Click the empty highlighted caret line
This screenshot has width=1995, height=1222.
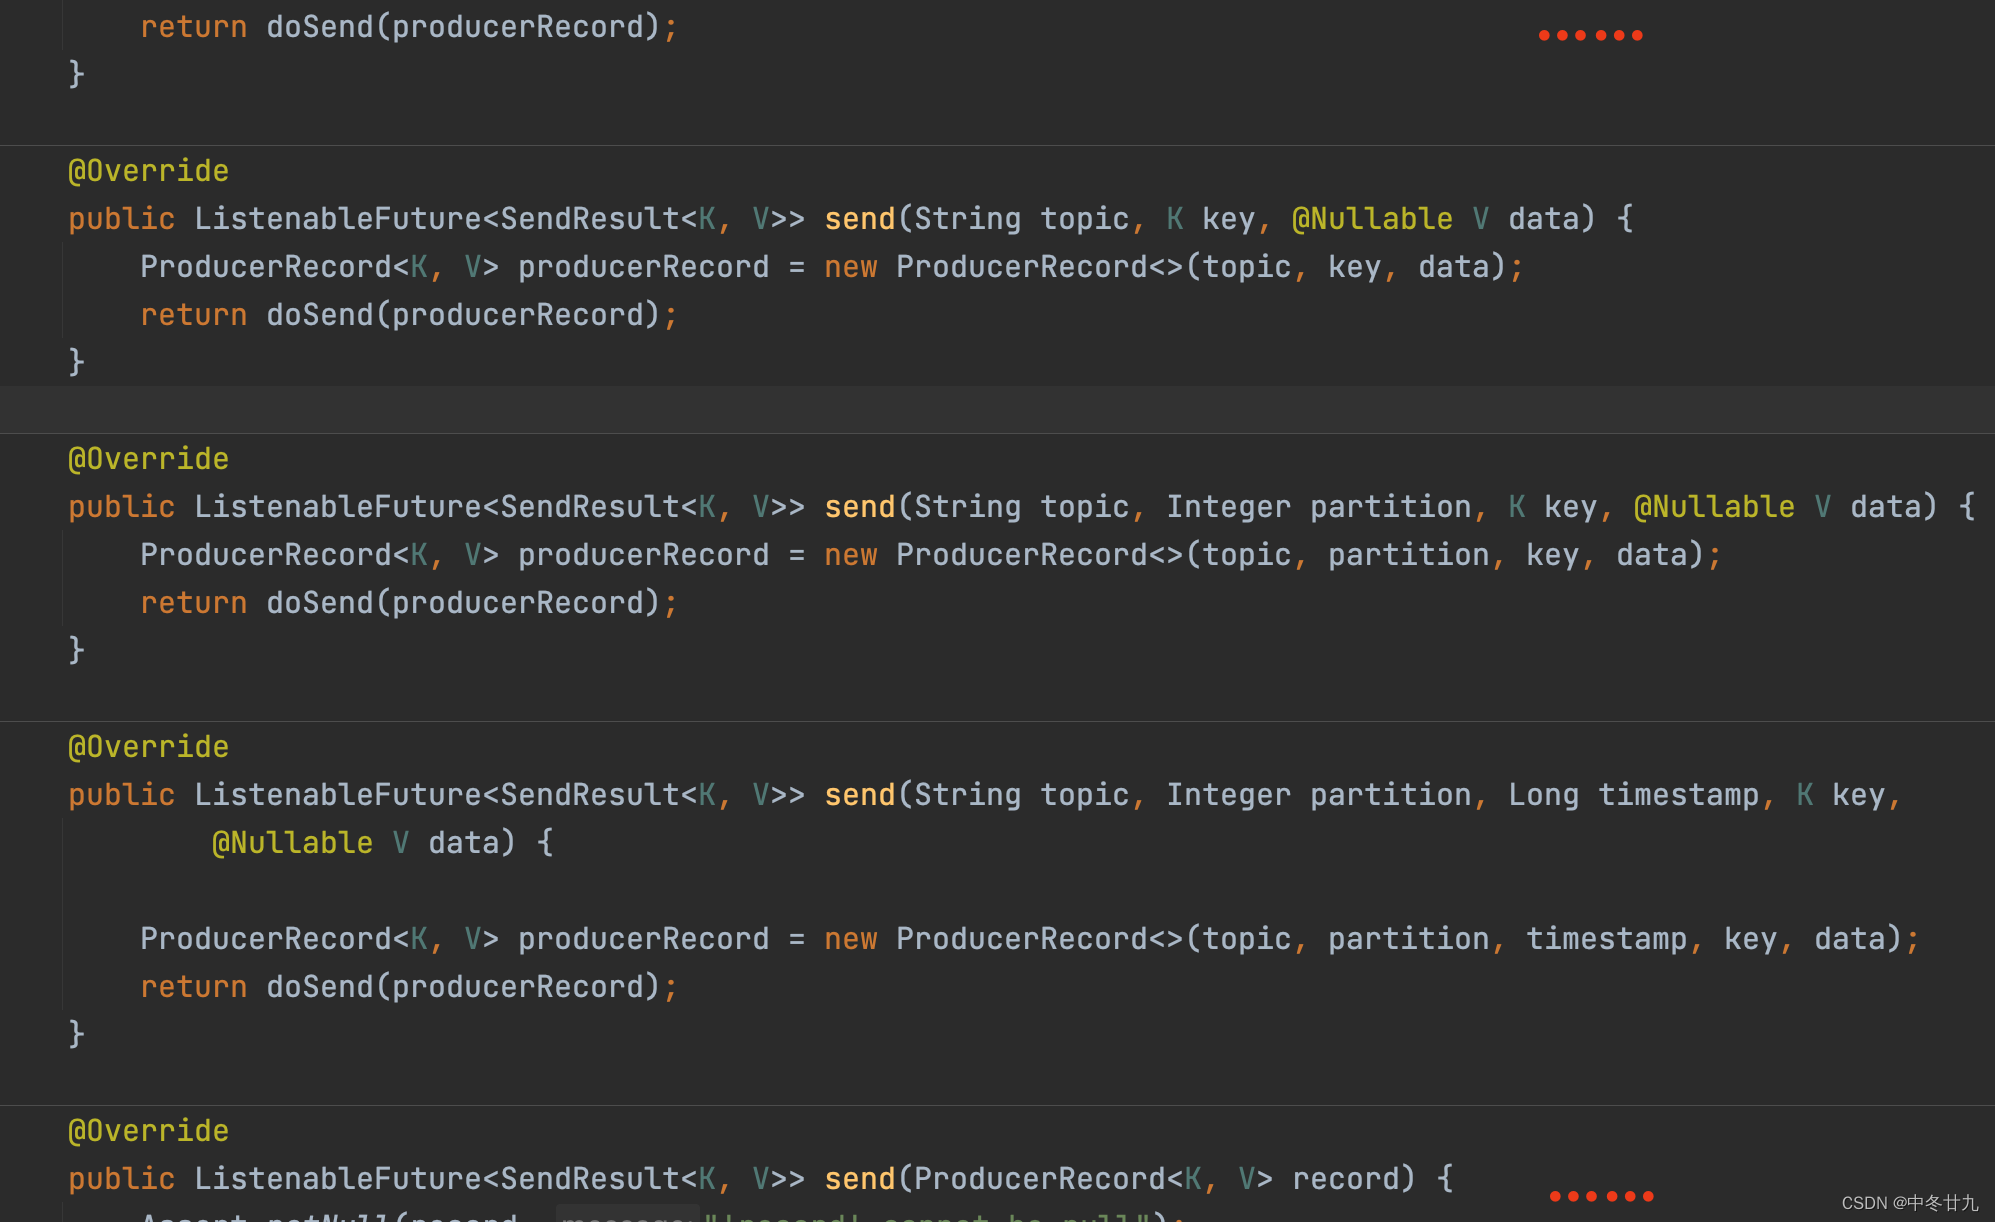(x=997, y=410)
